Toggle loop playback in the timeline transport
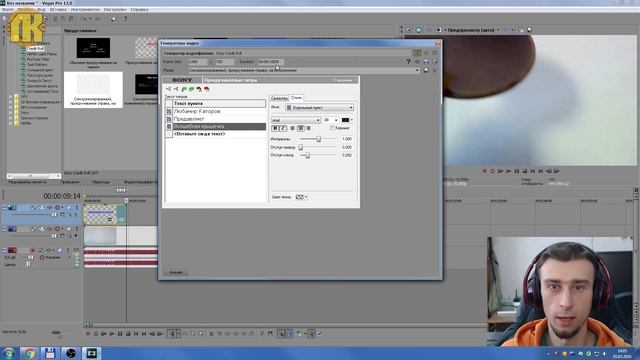This screenshot has width=640, height=360. pyautogui.click(x=96, y=334)
